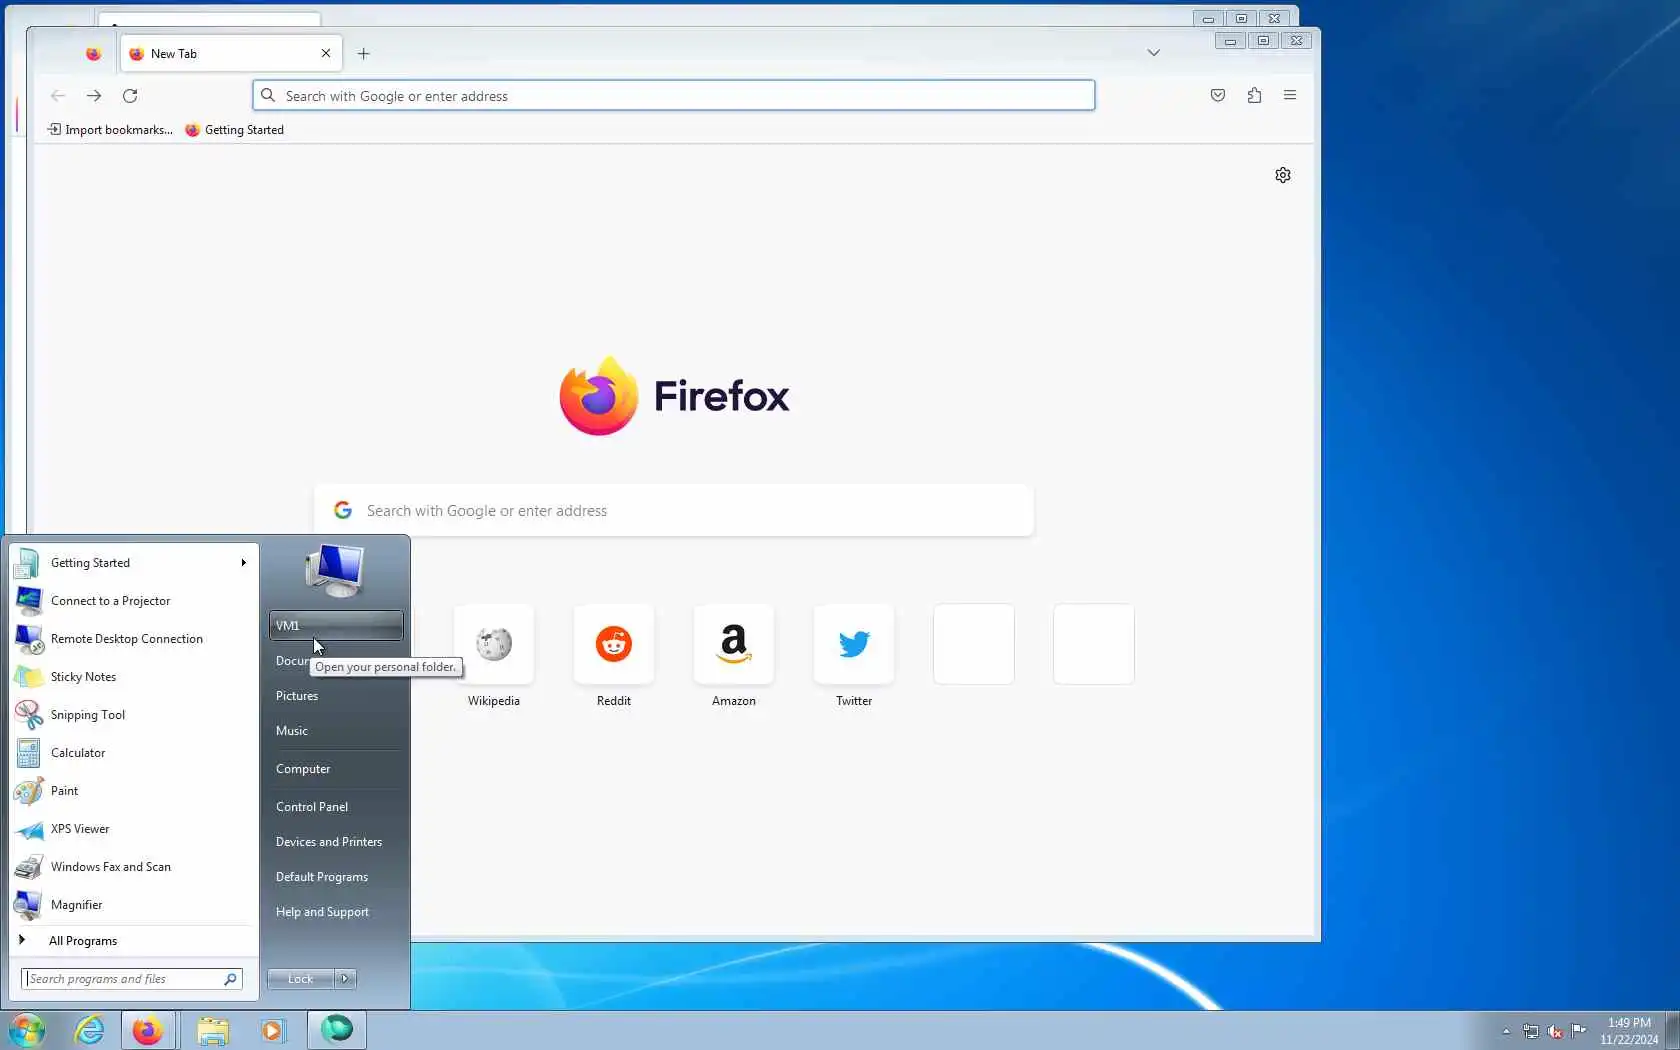
Task: Click the Firefox forward arrow
Action: (94, 96)
